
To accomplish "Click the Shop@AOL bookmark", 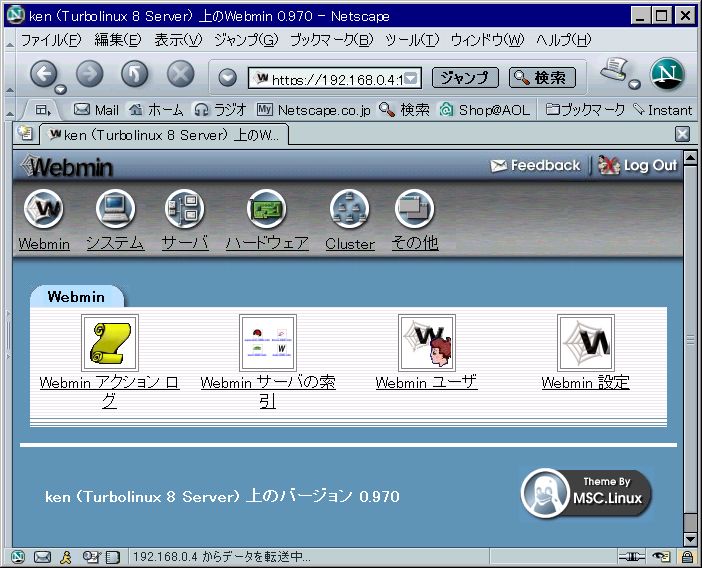I will coord(484,110).
